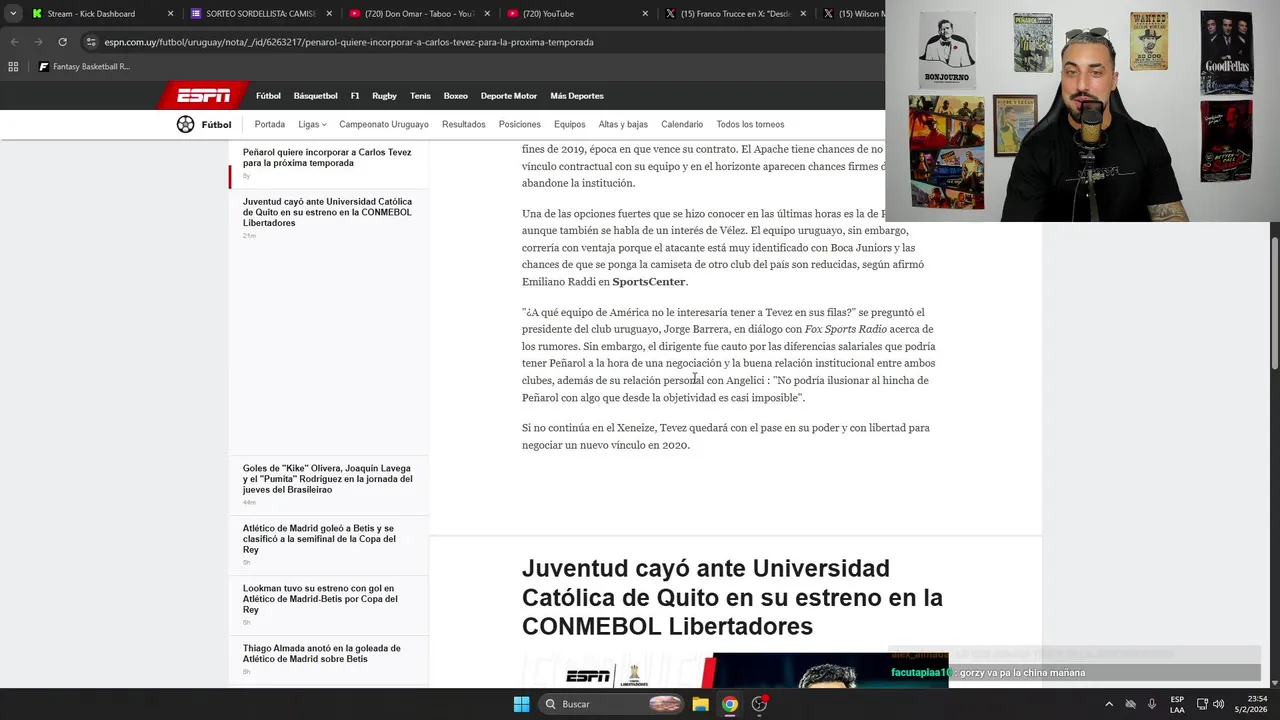Click the Juventud cayó ante Universidad Católica headline

pyautogui.click(x=732, y=597)
